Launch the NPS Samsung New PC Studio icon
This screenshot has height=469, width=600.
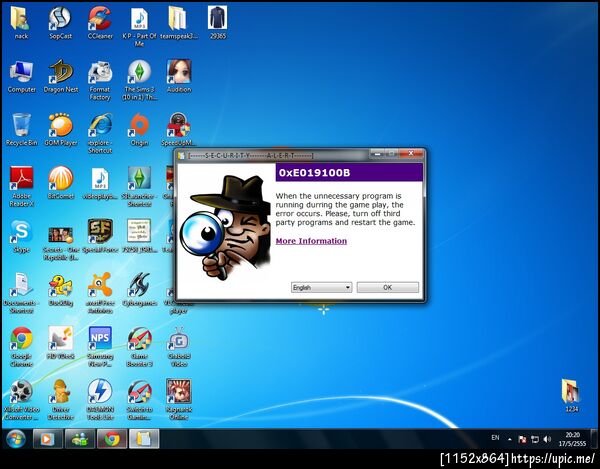[100, 346]
